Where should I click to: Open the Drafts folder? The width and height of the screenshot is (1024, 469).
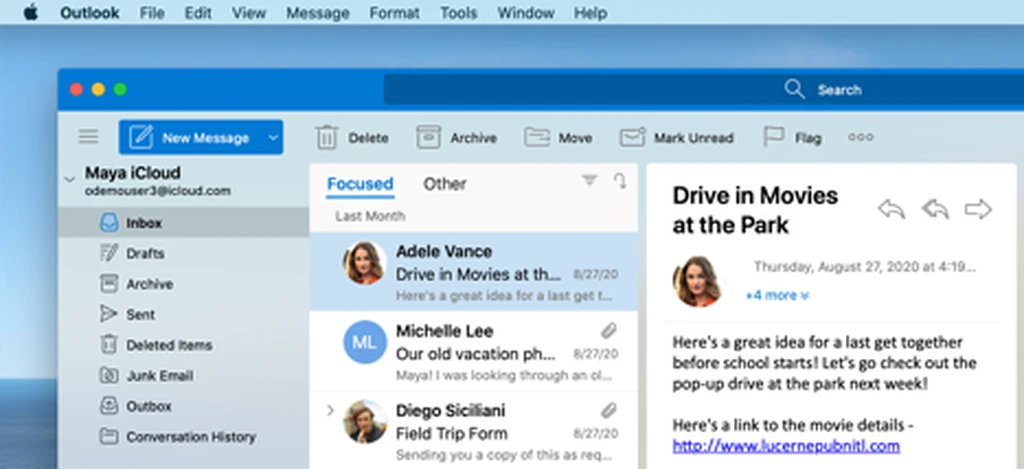click(184, 253)
